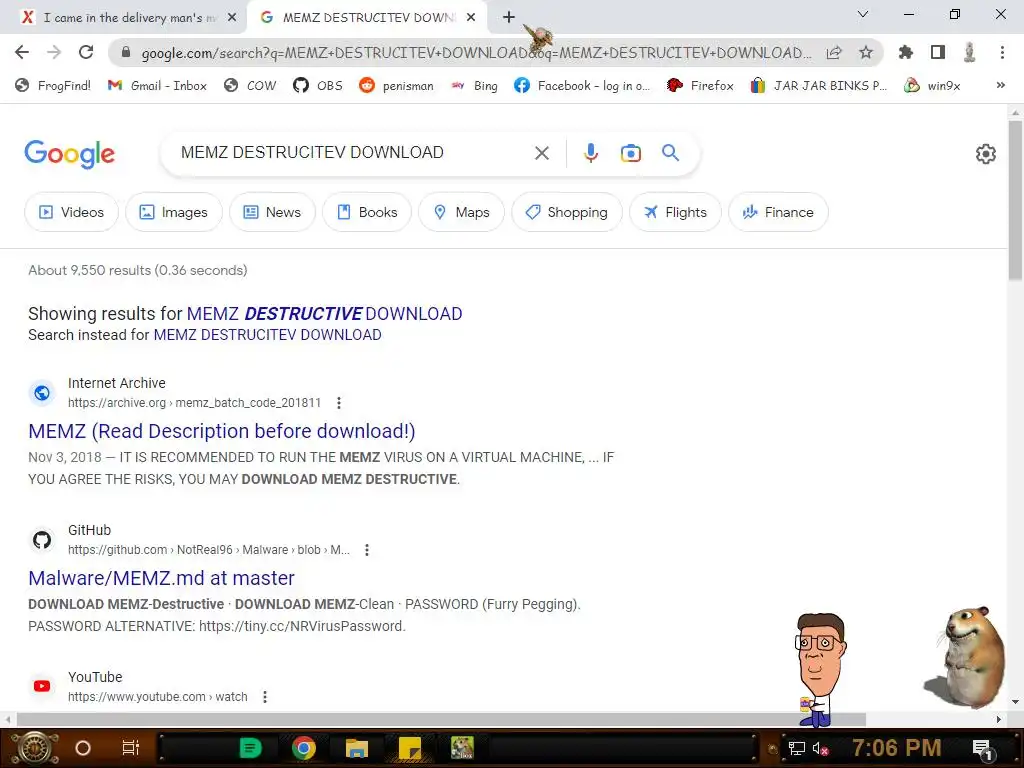
Task: Open the green notes app on taskbar
Action: click(250, 748)
